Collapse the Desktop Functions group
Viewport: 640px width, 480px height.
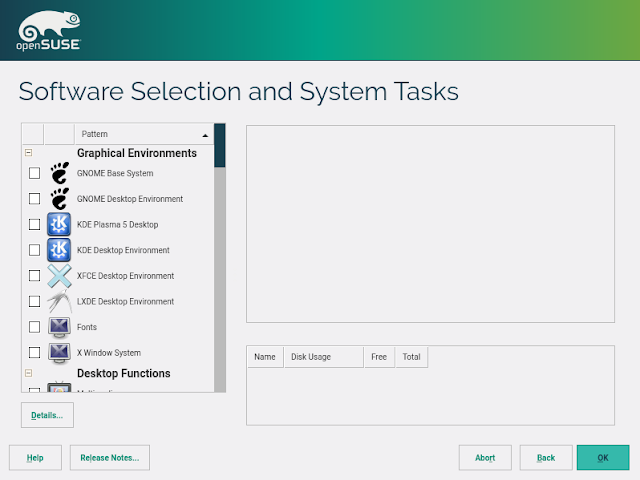[29, 373]
